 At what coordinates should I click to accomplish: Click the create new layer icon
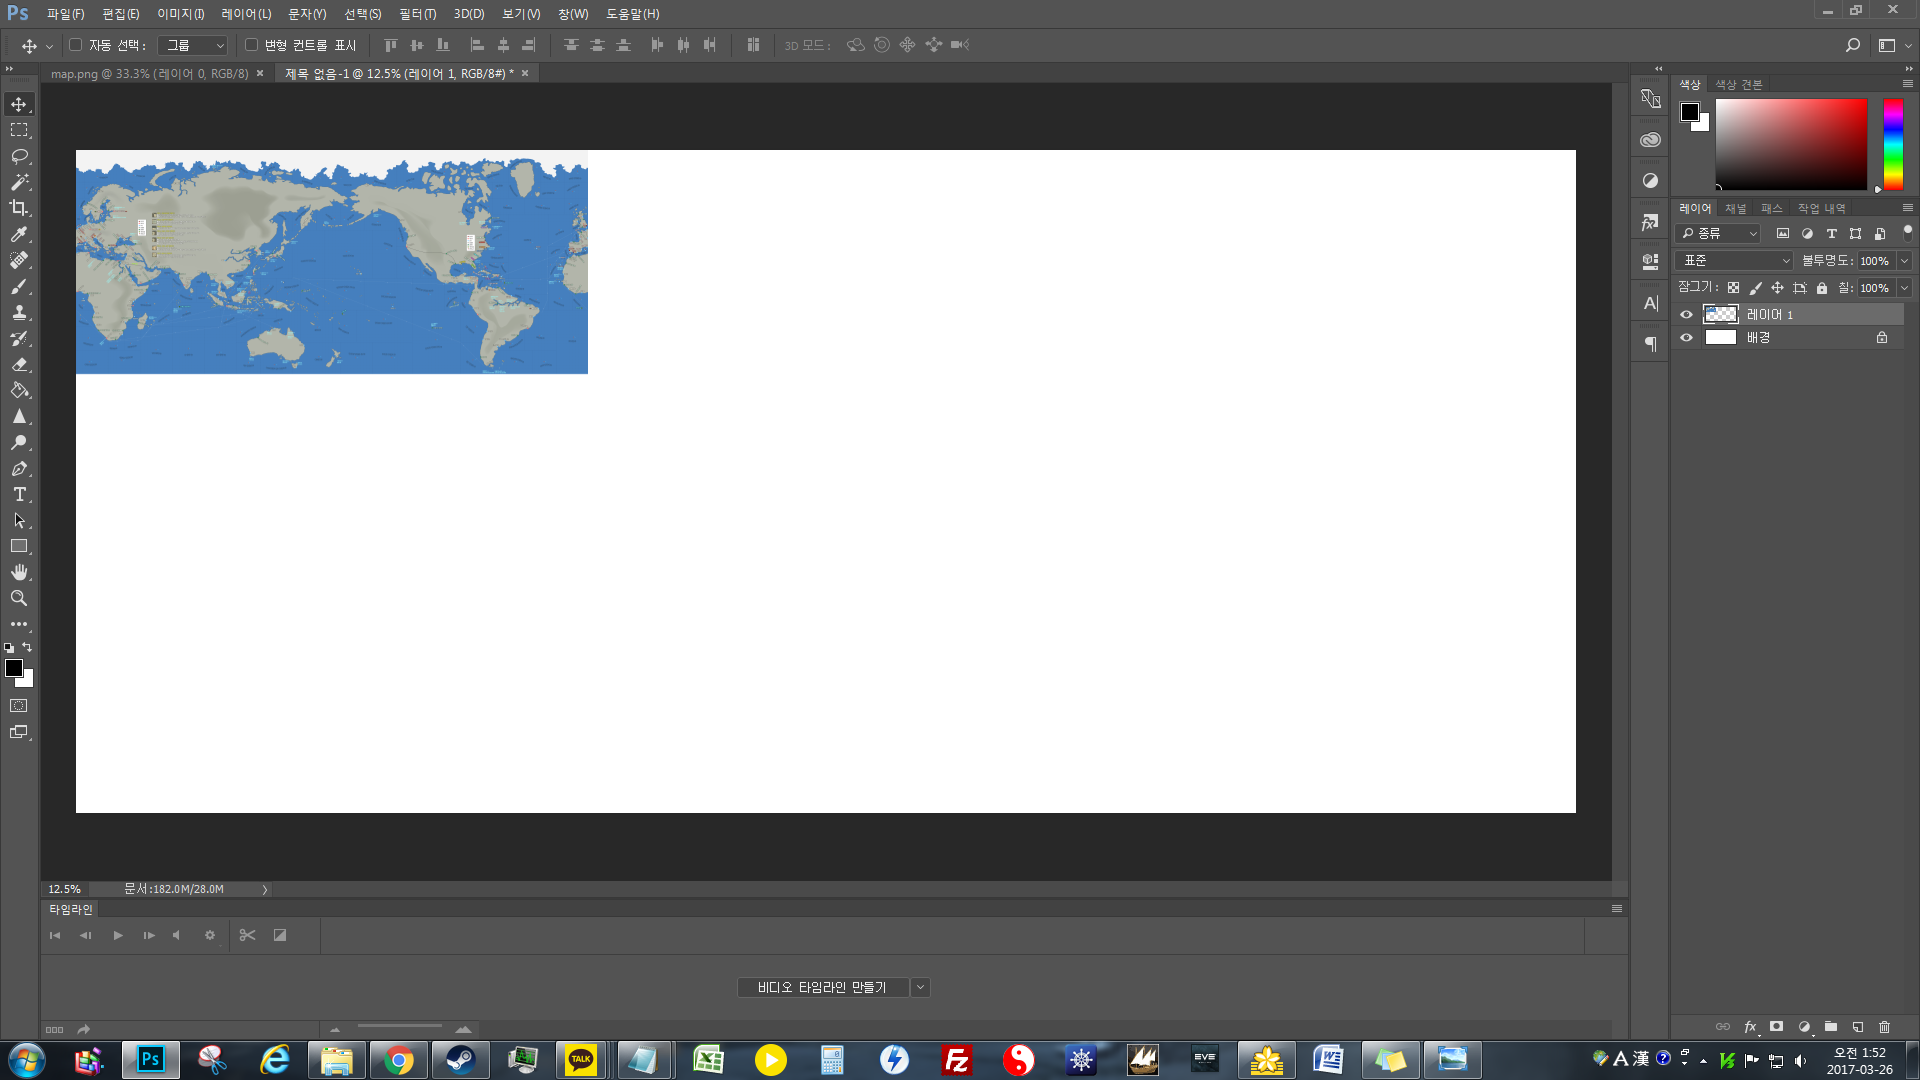click(x=1858, y=1027)
